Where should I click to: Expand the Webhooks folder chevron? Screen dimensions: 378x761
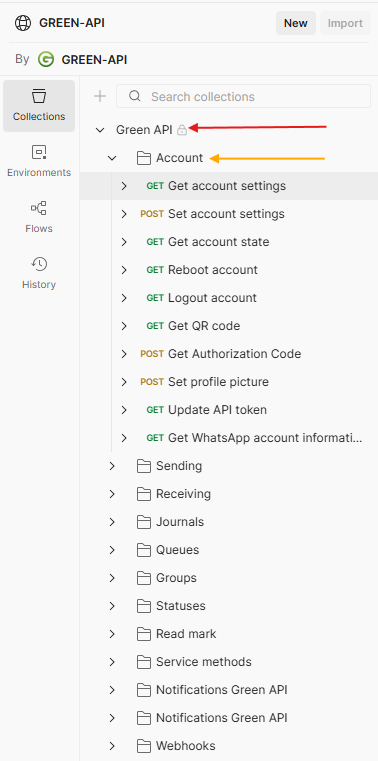click(x=112, y=746)
